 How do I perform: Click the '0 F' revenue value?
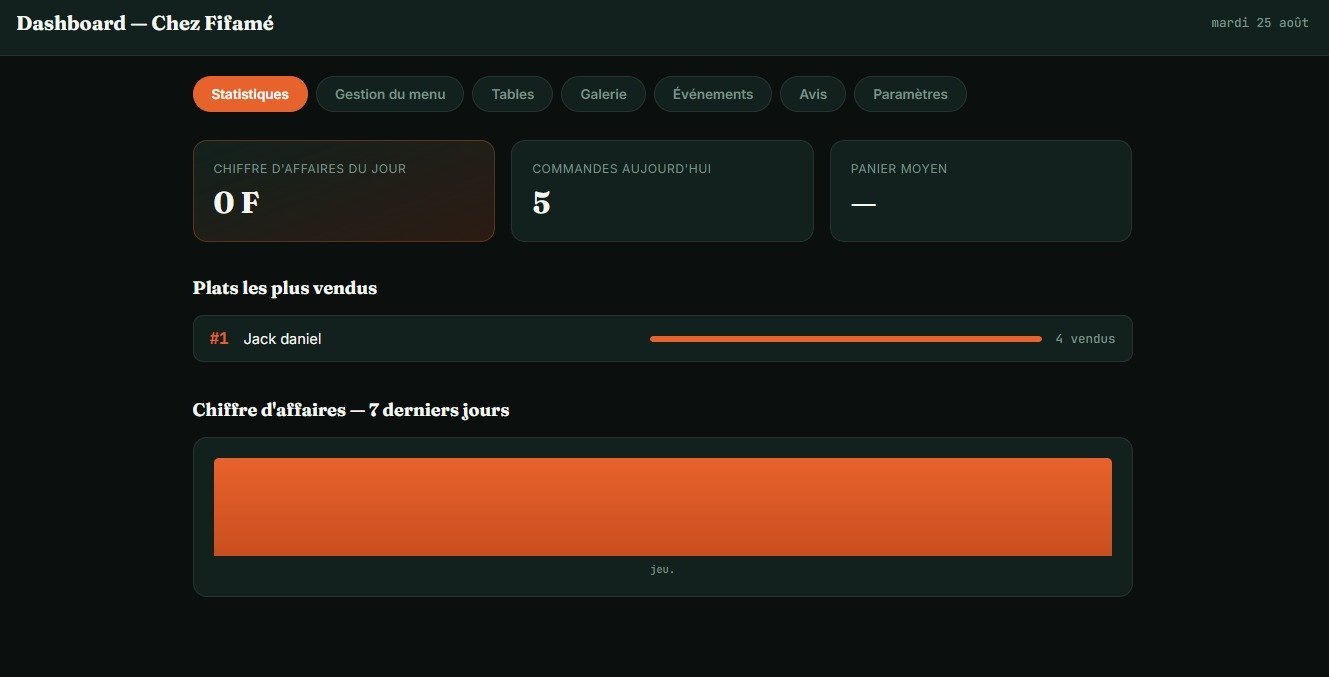pyautogui.click(x=236, y=203)
